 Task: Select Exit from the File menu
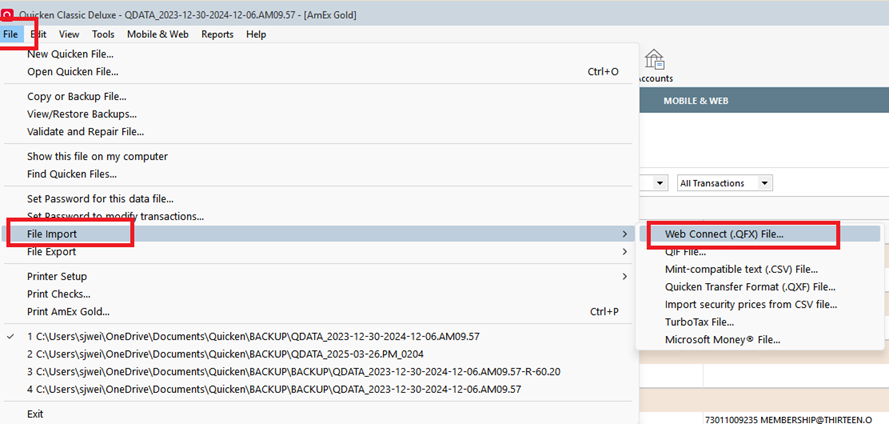coord(35,414)
